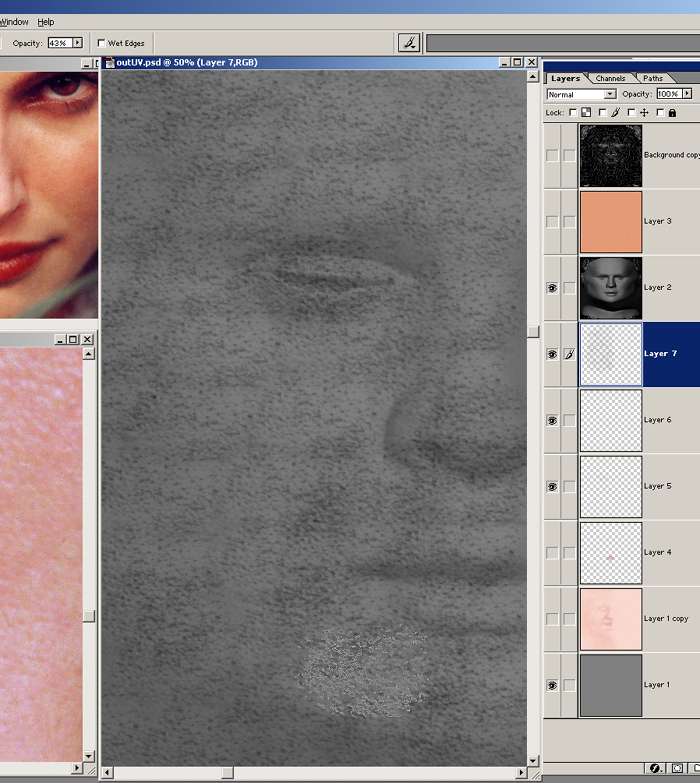The image size is (700, 783).
Task: Enable the Wet Edges checkbox
Action: (102, 43)
